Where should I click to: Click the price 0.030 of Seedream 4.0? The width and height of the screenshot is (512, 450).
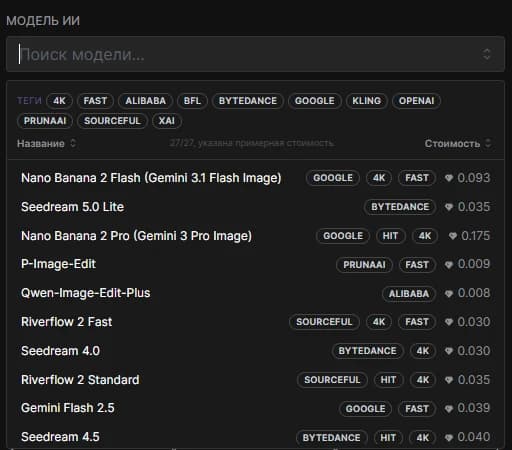point(474,351)
